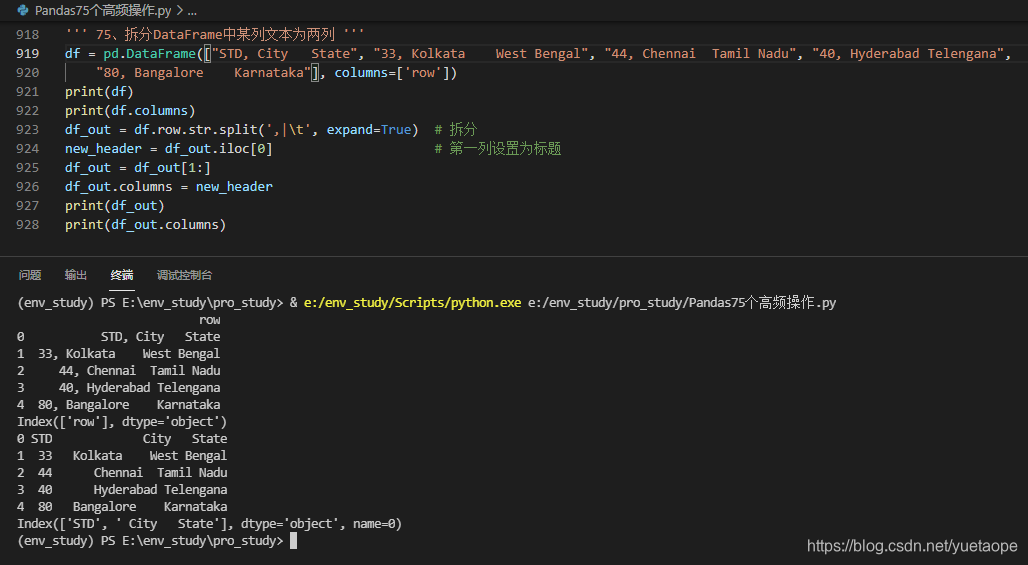
Task: Click line number 918 in the gutter
Action: [28, 34]
